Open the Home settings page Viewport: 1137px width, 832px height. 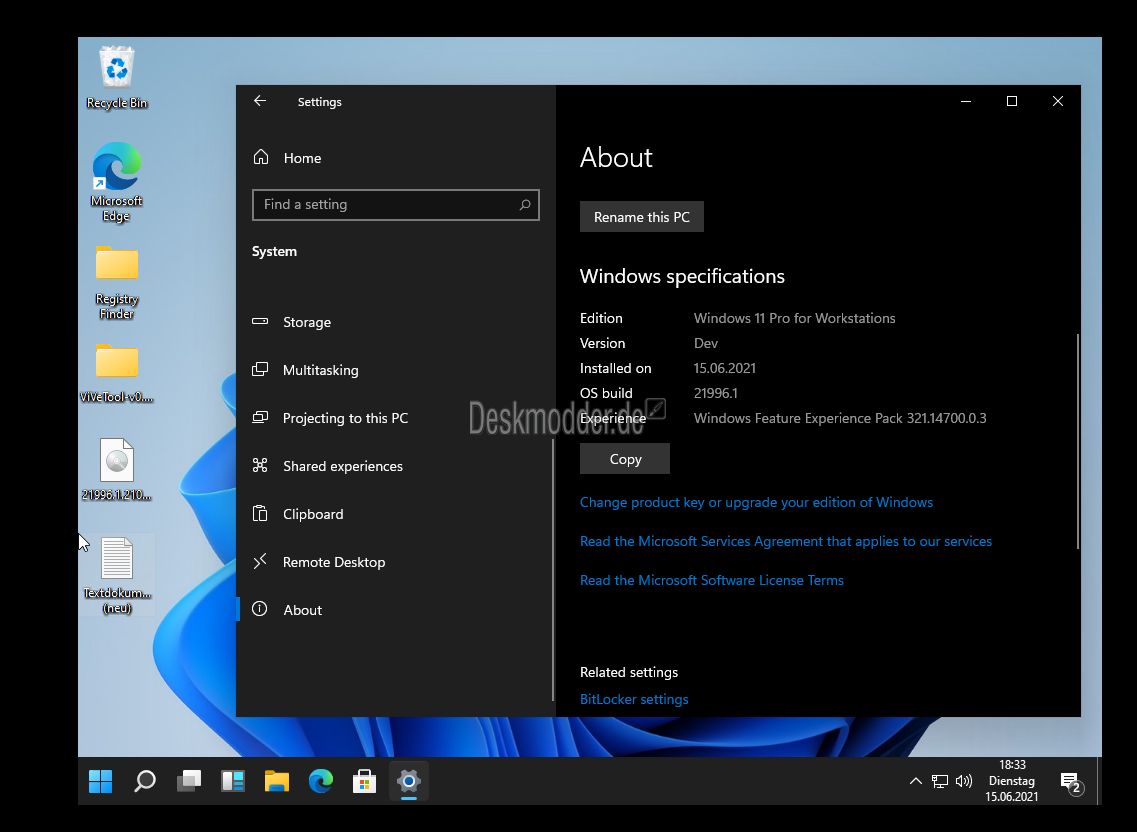(395, 158)
